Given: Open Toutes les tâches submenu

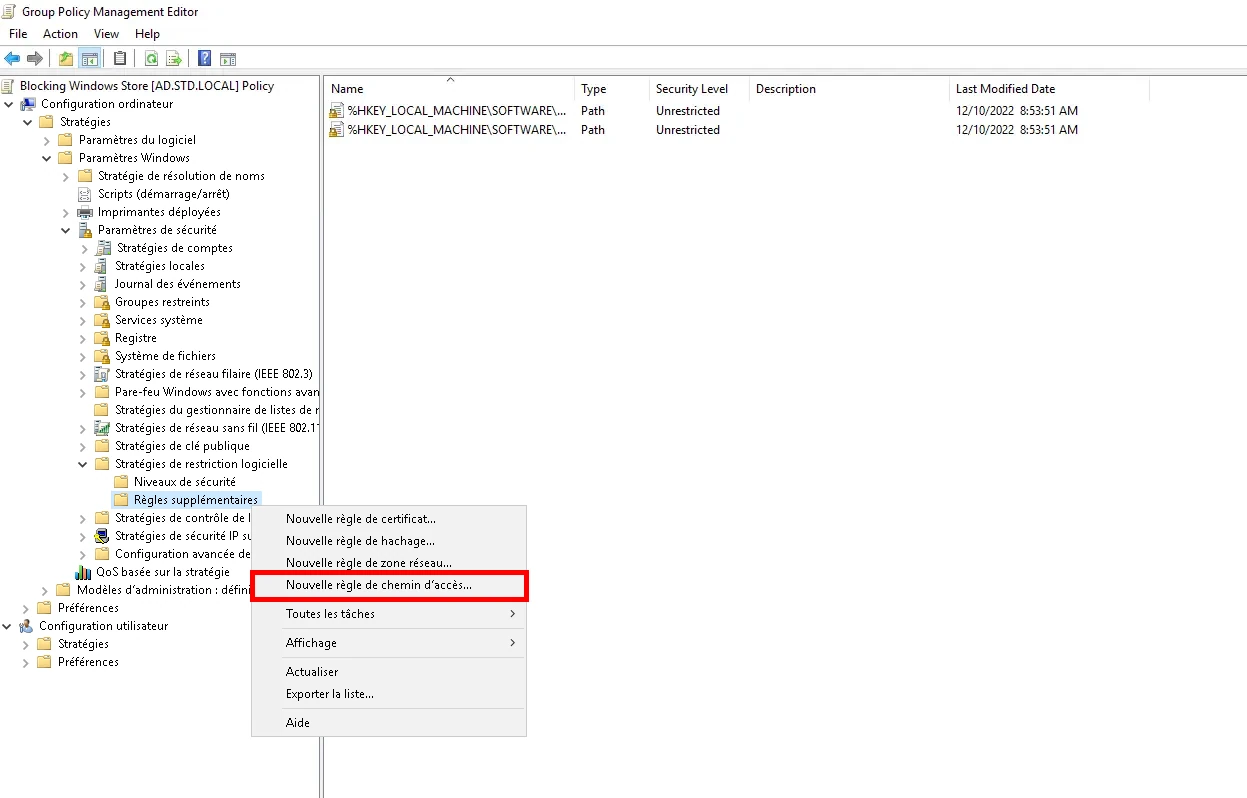Looking at the screenshot, I should click(x=330, y=614).
